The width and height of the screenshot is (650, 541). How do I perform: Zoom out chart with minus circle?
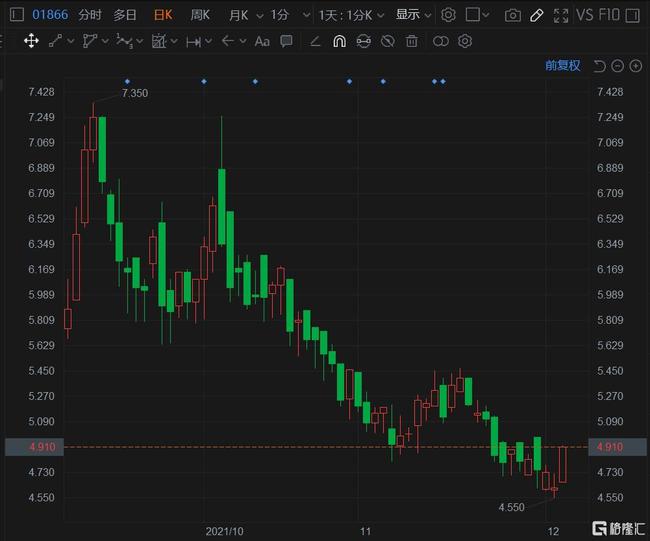pyautogui.click(x=617, y=66)
